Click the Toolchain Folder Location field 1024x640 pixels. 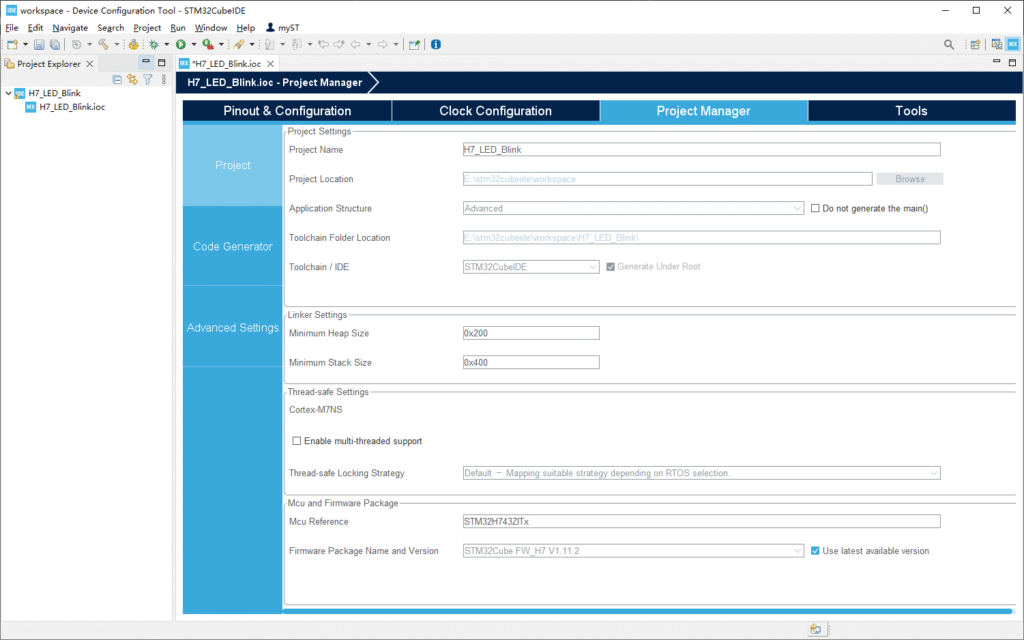[701, 238]
